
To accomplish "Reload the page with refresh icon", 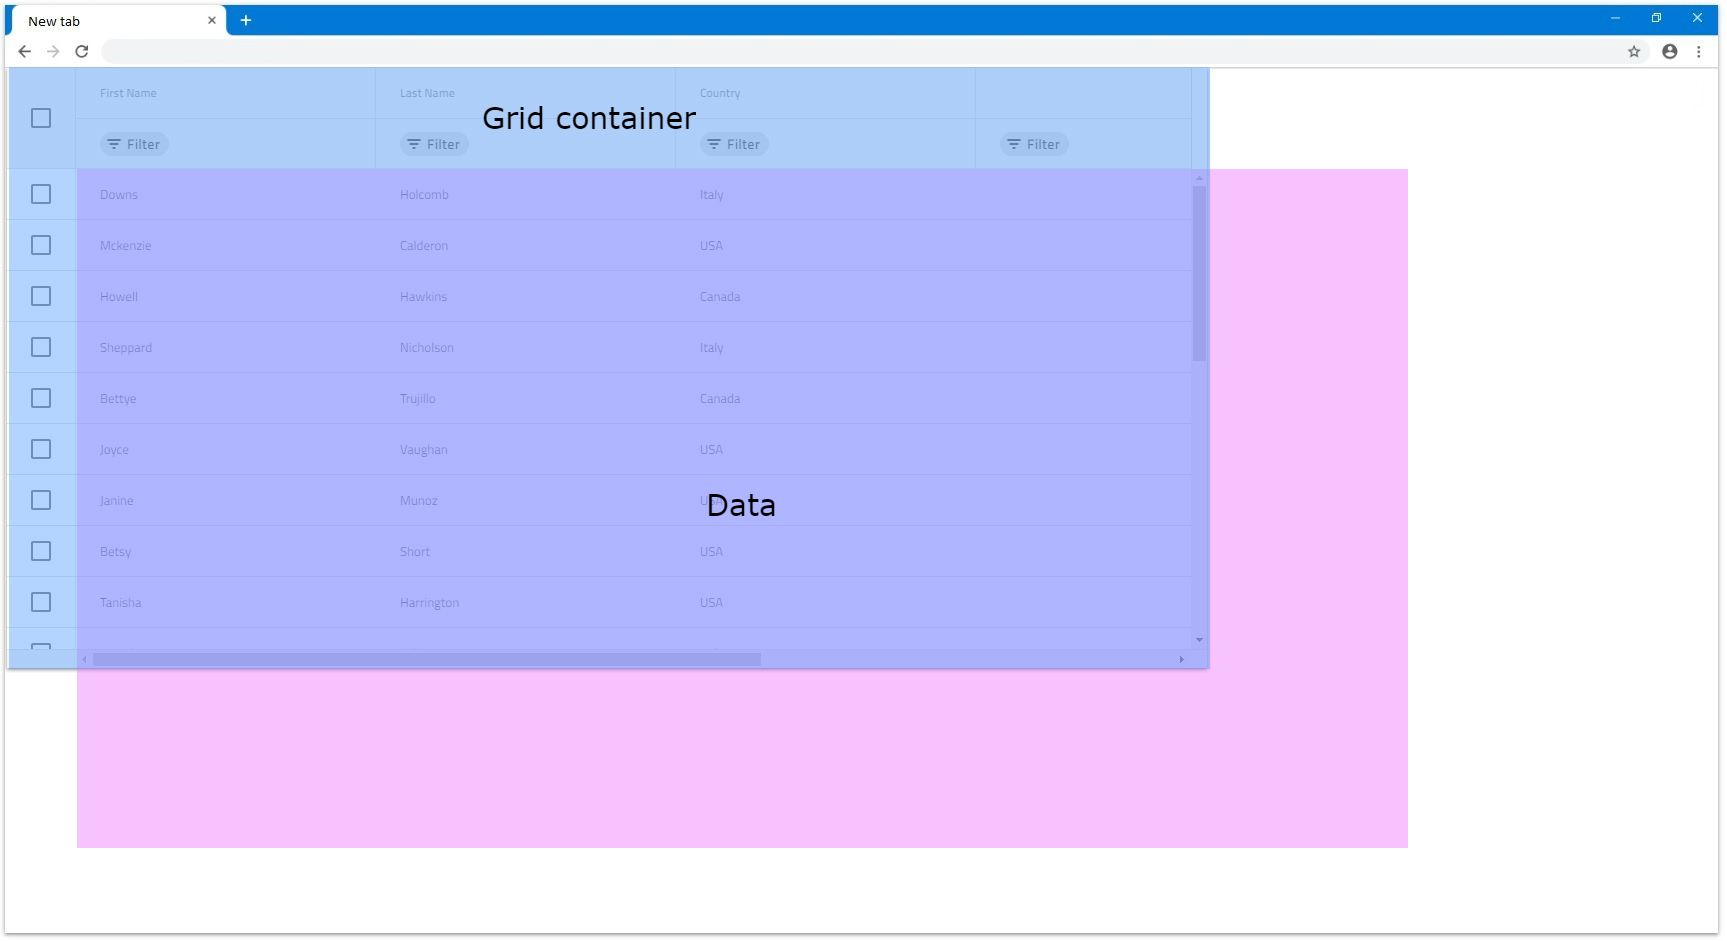I will click(82, 51).
